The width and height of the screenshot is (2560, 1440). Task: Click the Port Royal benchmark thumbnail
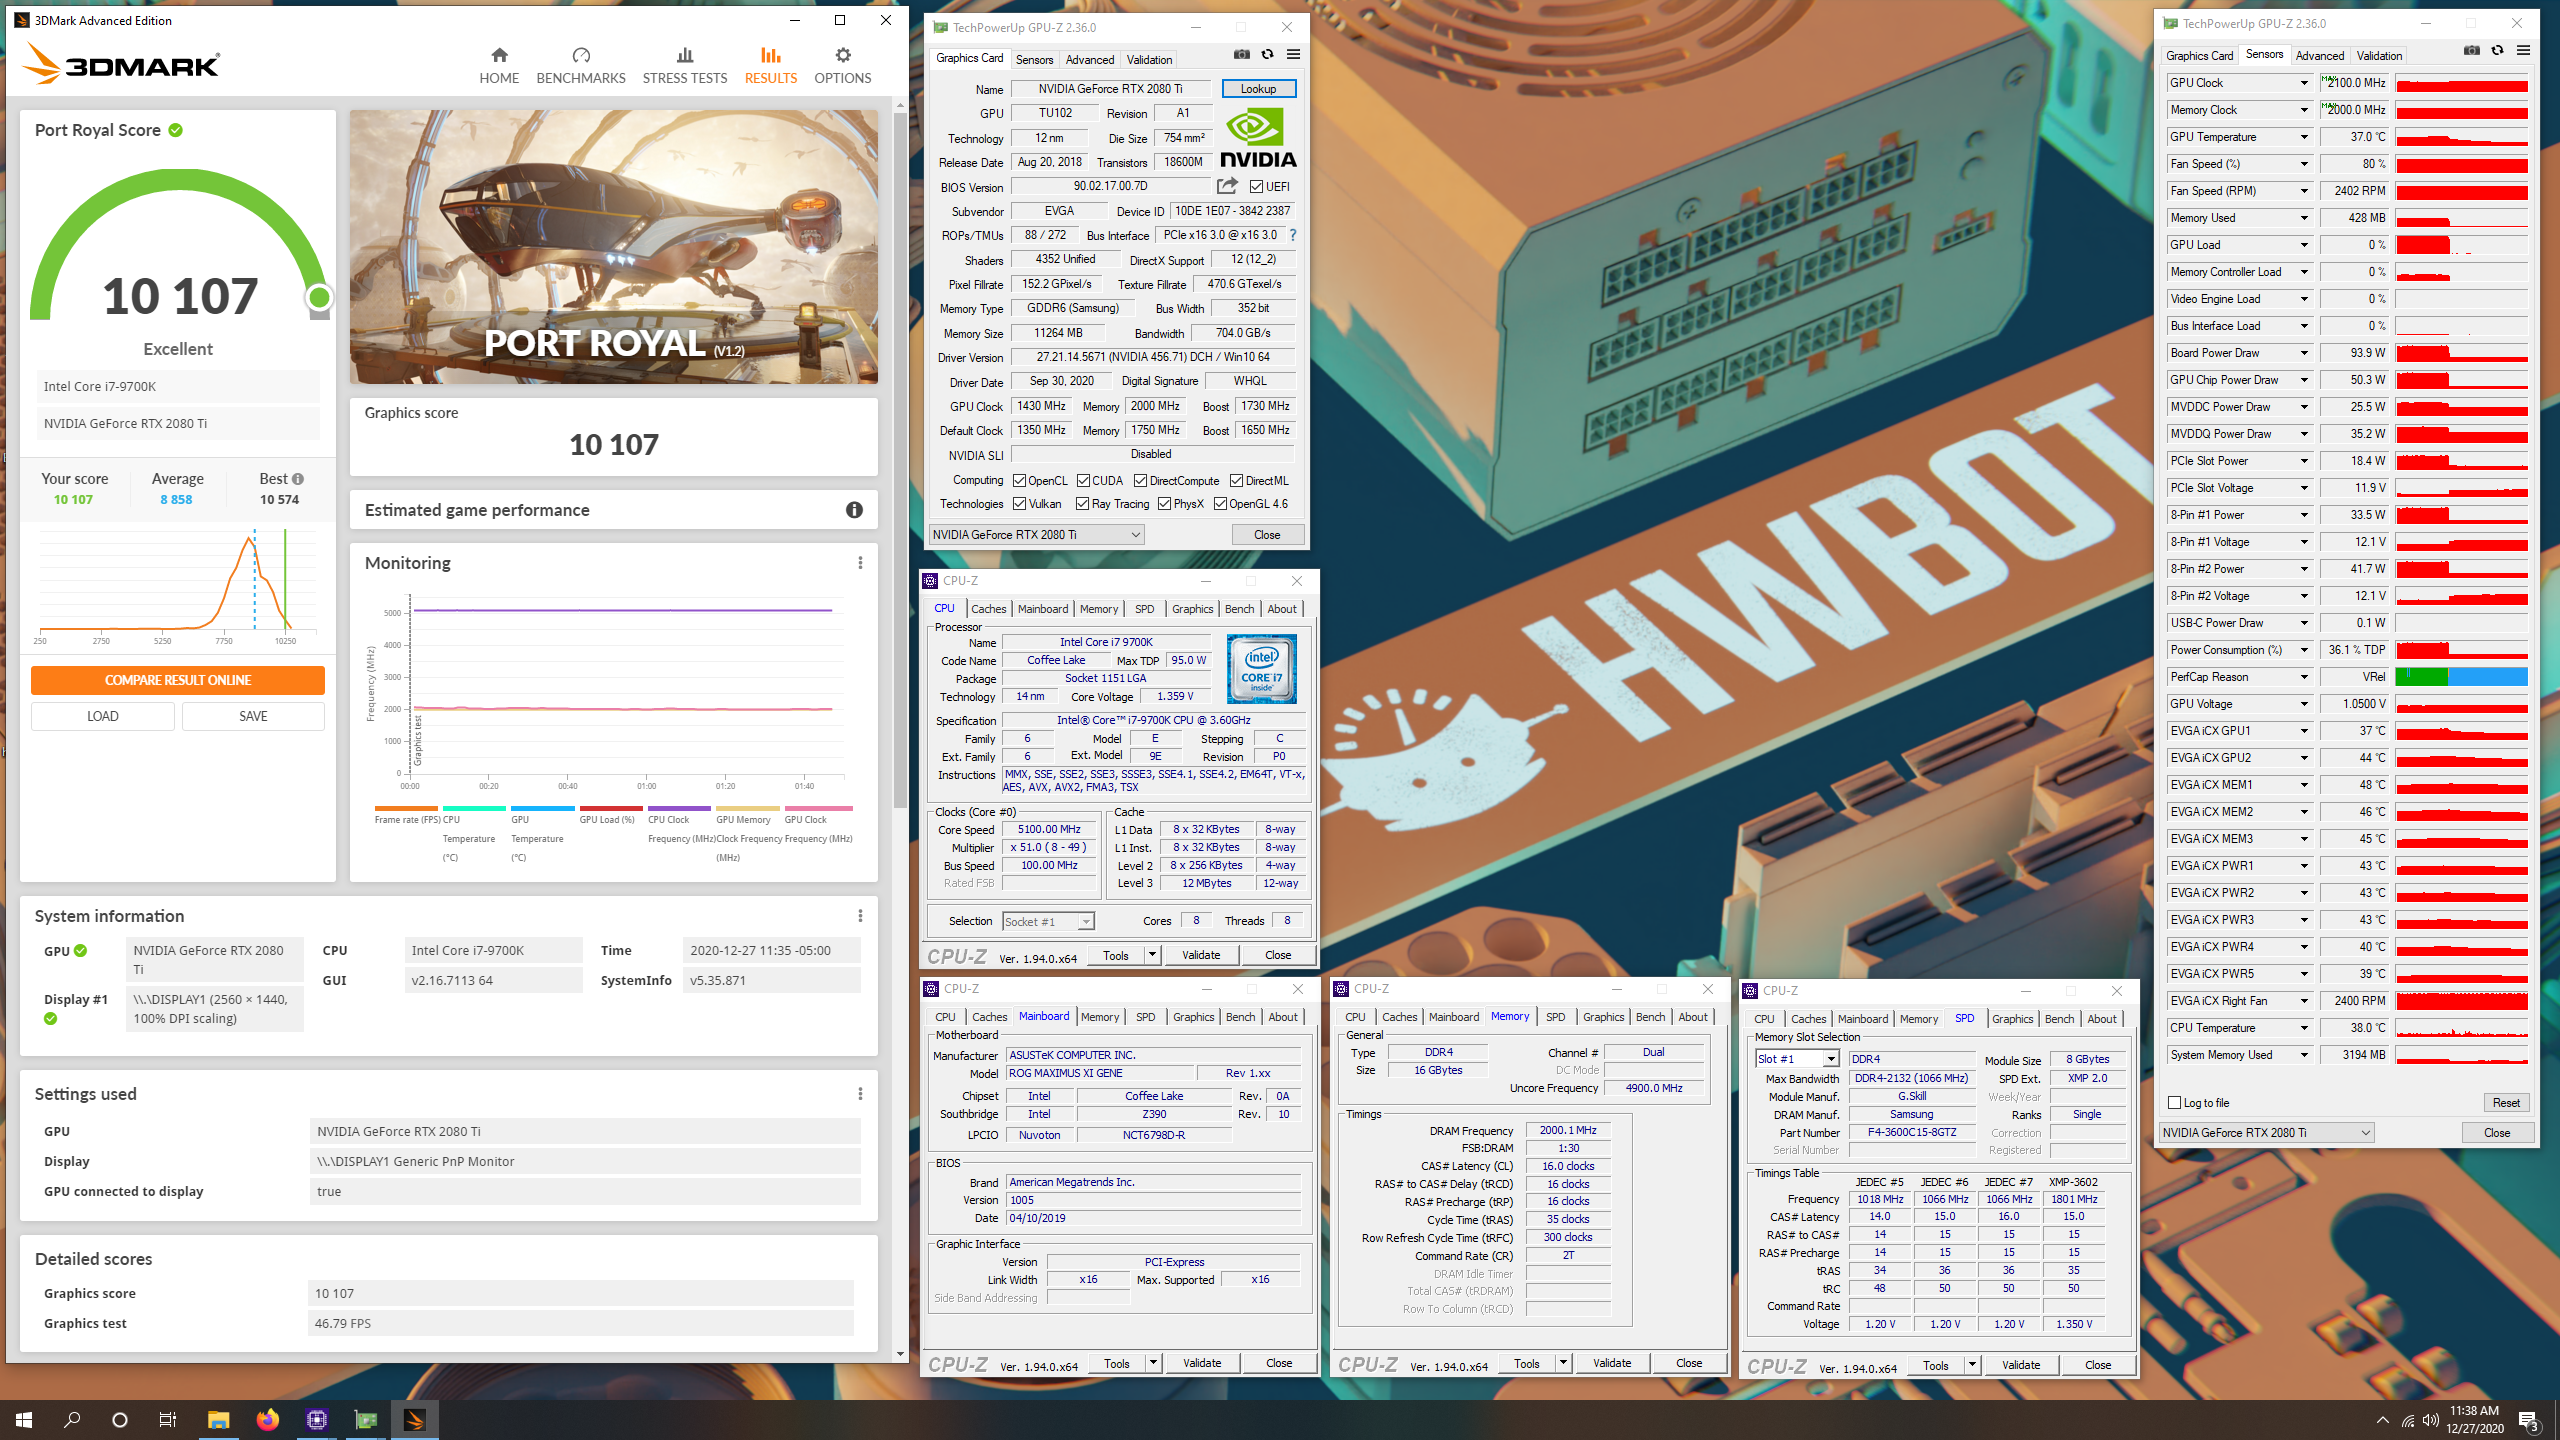[614, 247]
